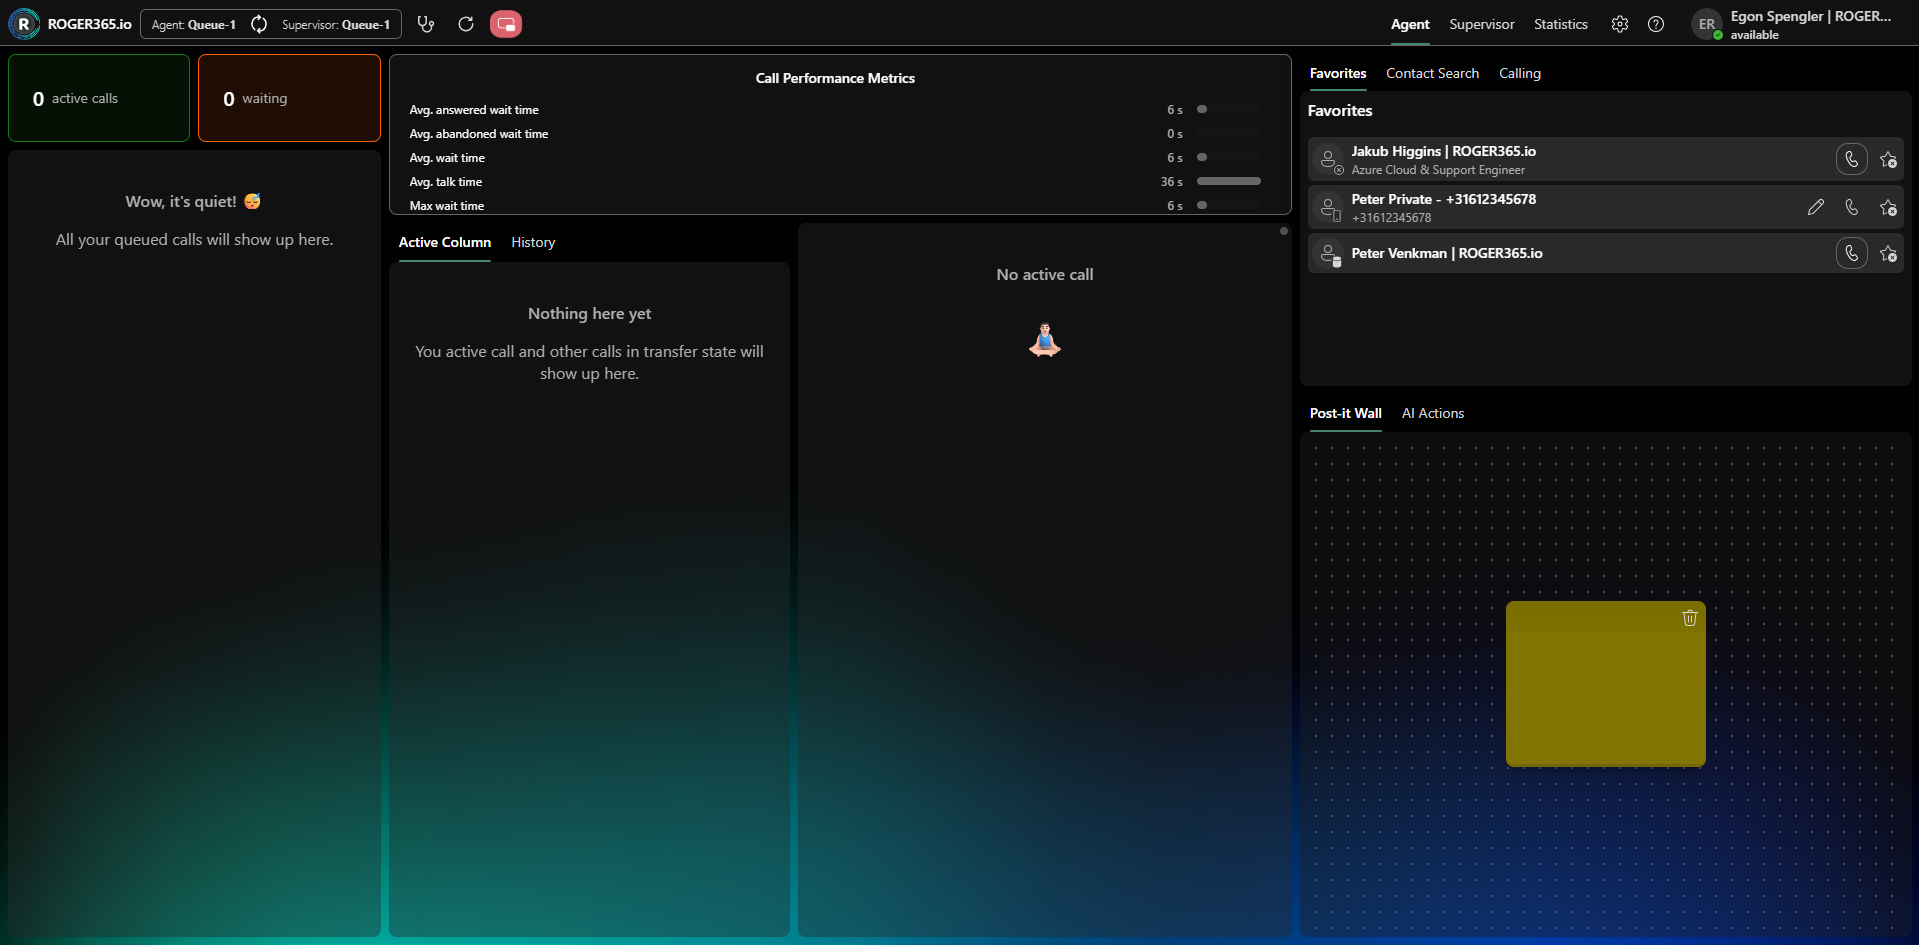This screenshot has width=1919, height=945.
Task: Click the Avg. wait time bar
Action: click(x=1229, y=157)
